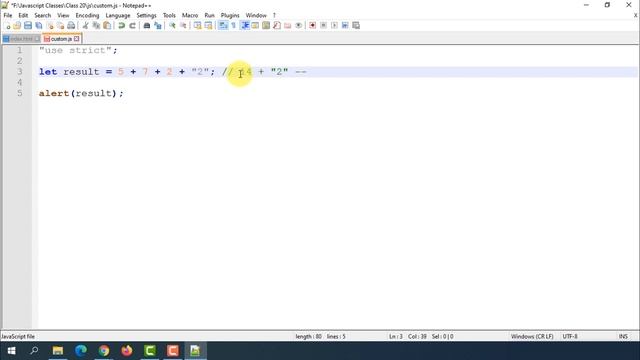Open the Function List panel icon
Viewport: 640px width, 360px height.
[277, 26]
